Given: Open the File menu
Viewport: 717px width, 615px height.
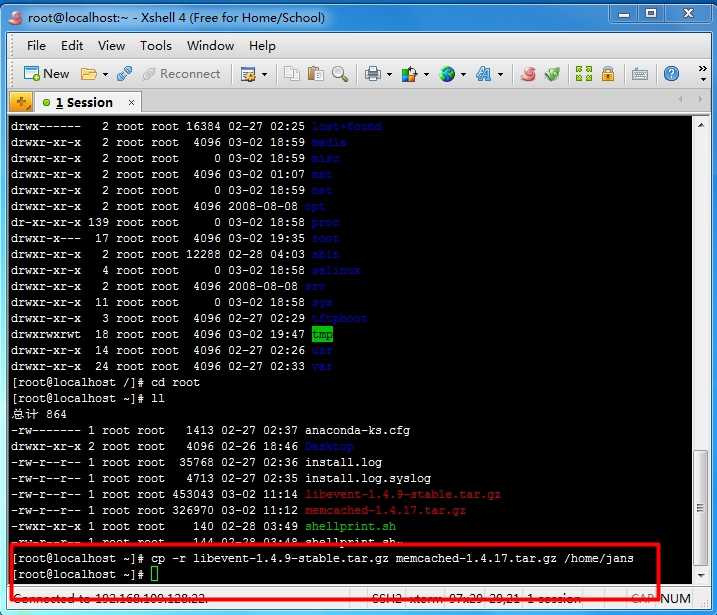Looking at the screenshot, I should pyautogui.click(x=36, y=46).
